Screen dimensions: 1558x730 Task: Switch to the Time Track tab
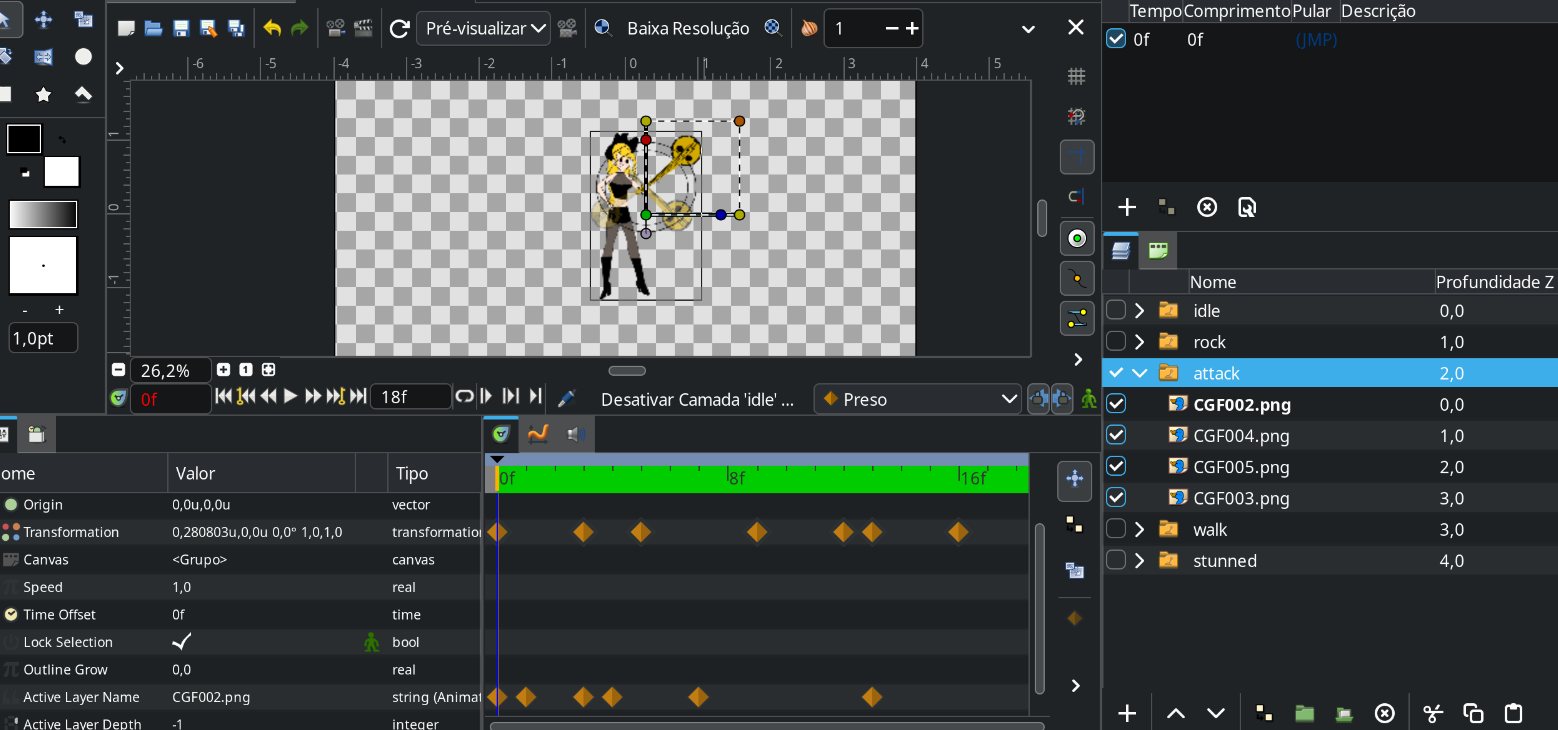point(502,433)
